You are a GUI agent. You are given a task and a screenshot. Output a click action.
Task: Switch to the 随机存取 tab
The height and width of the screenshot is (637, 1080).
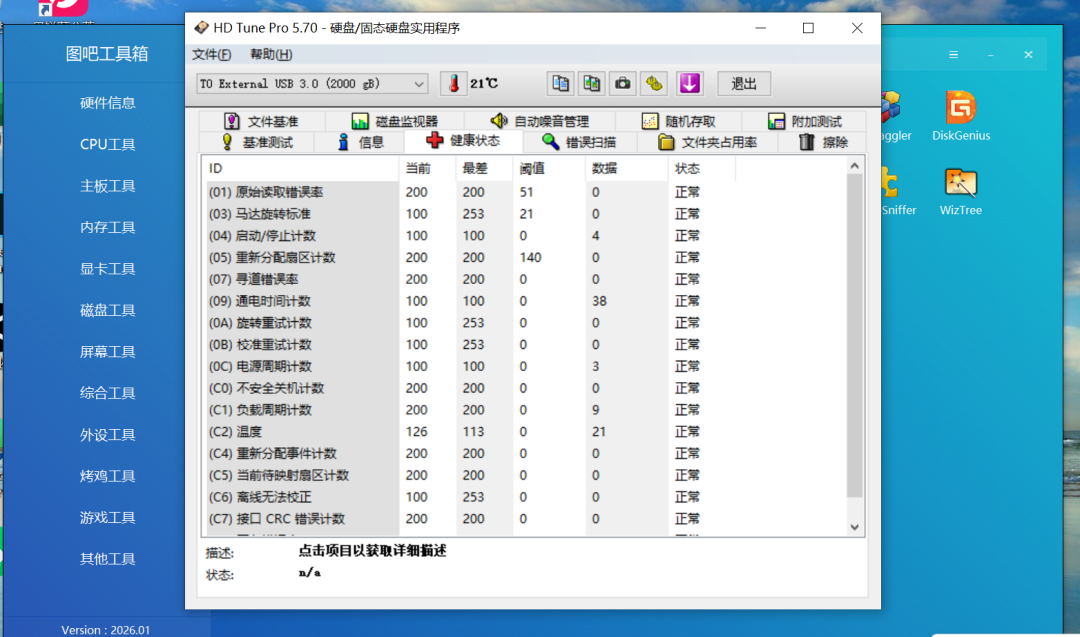(x=678, y=121)
